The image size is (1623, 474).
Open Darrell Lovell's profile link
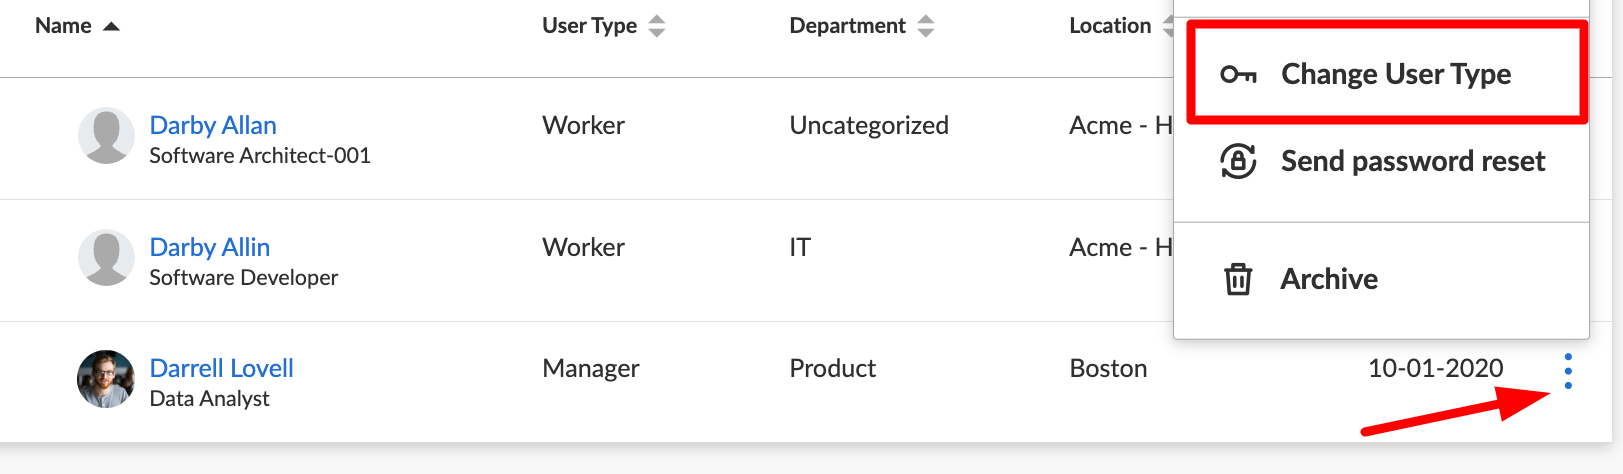click(x=222, y=368)
